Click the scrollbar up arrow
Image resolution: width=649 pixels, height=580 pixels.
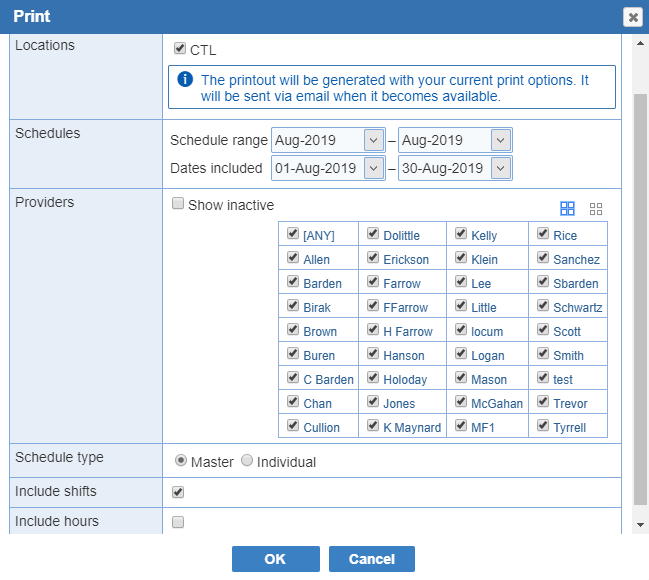(640, 43)
